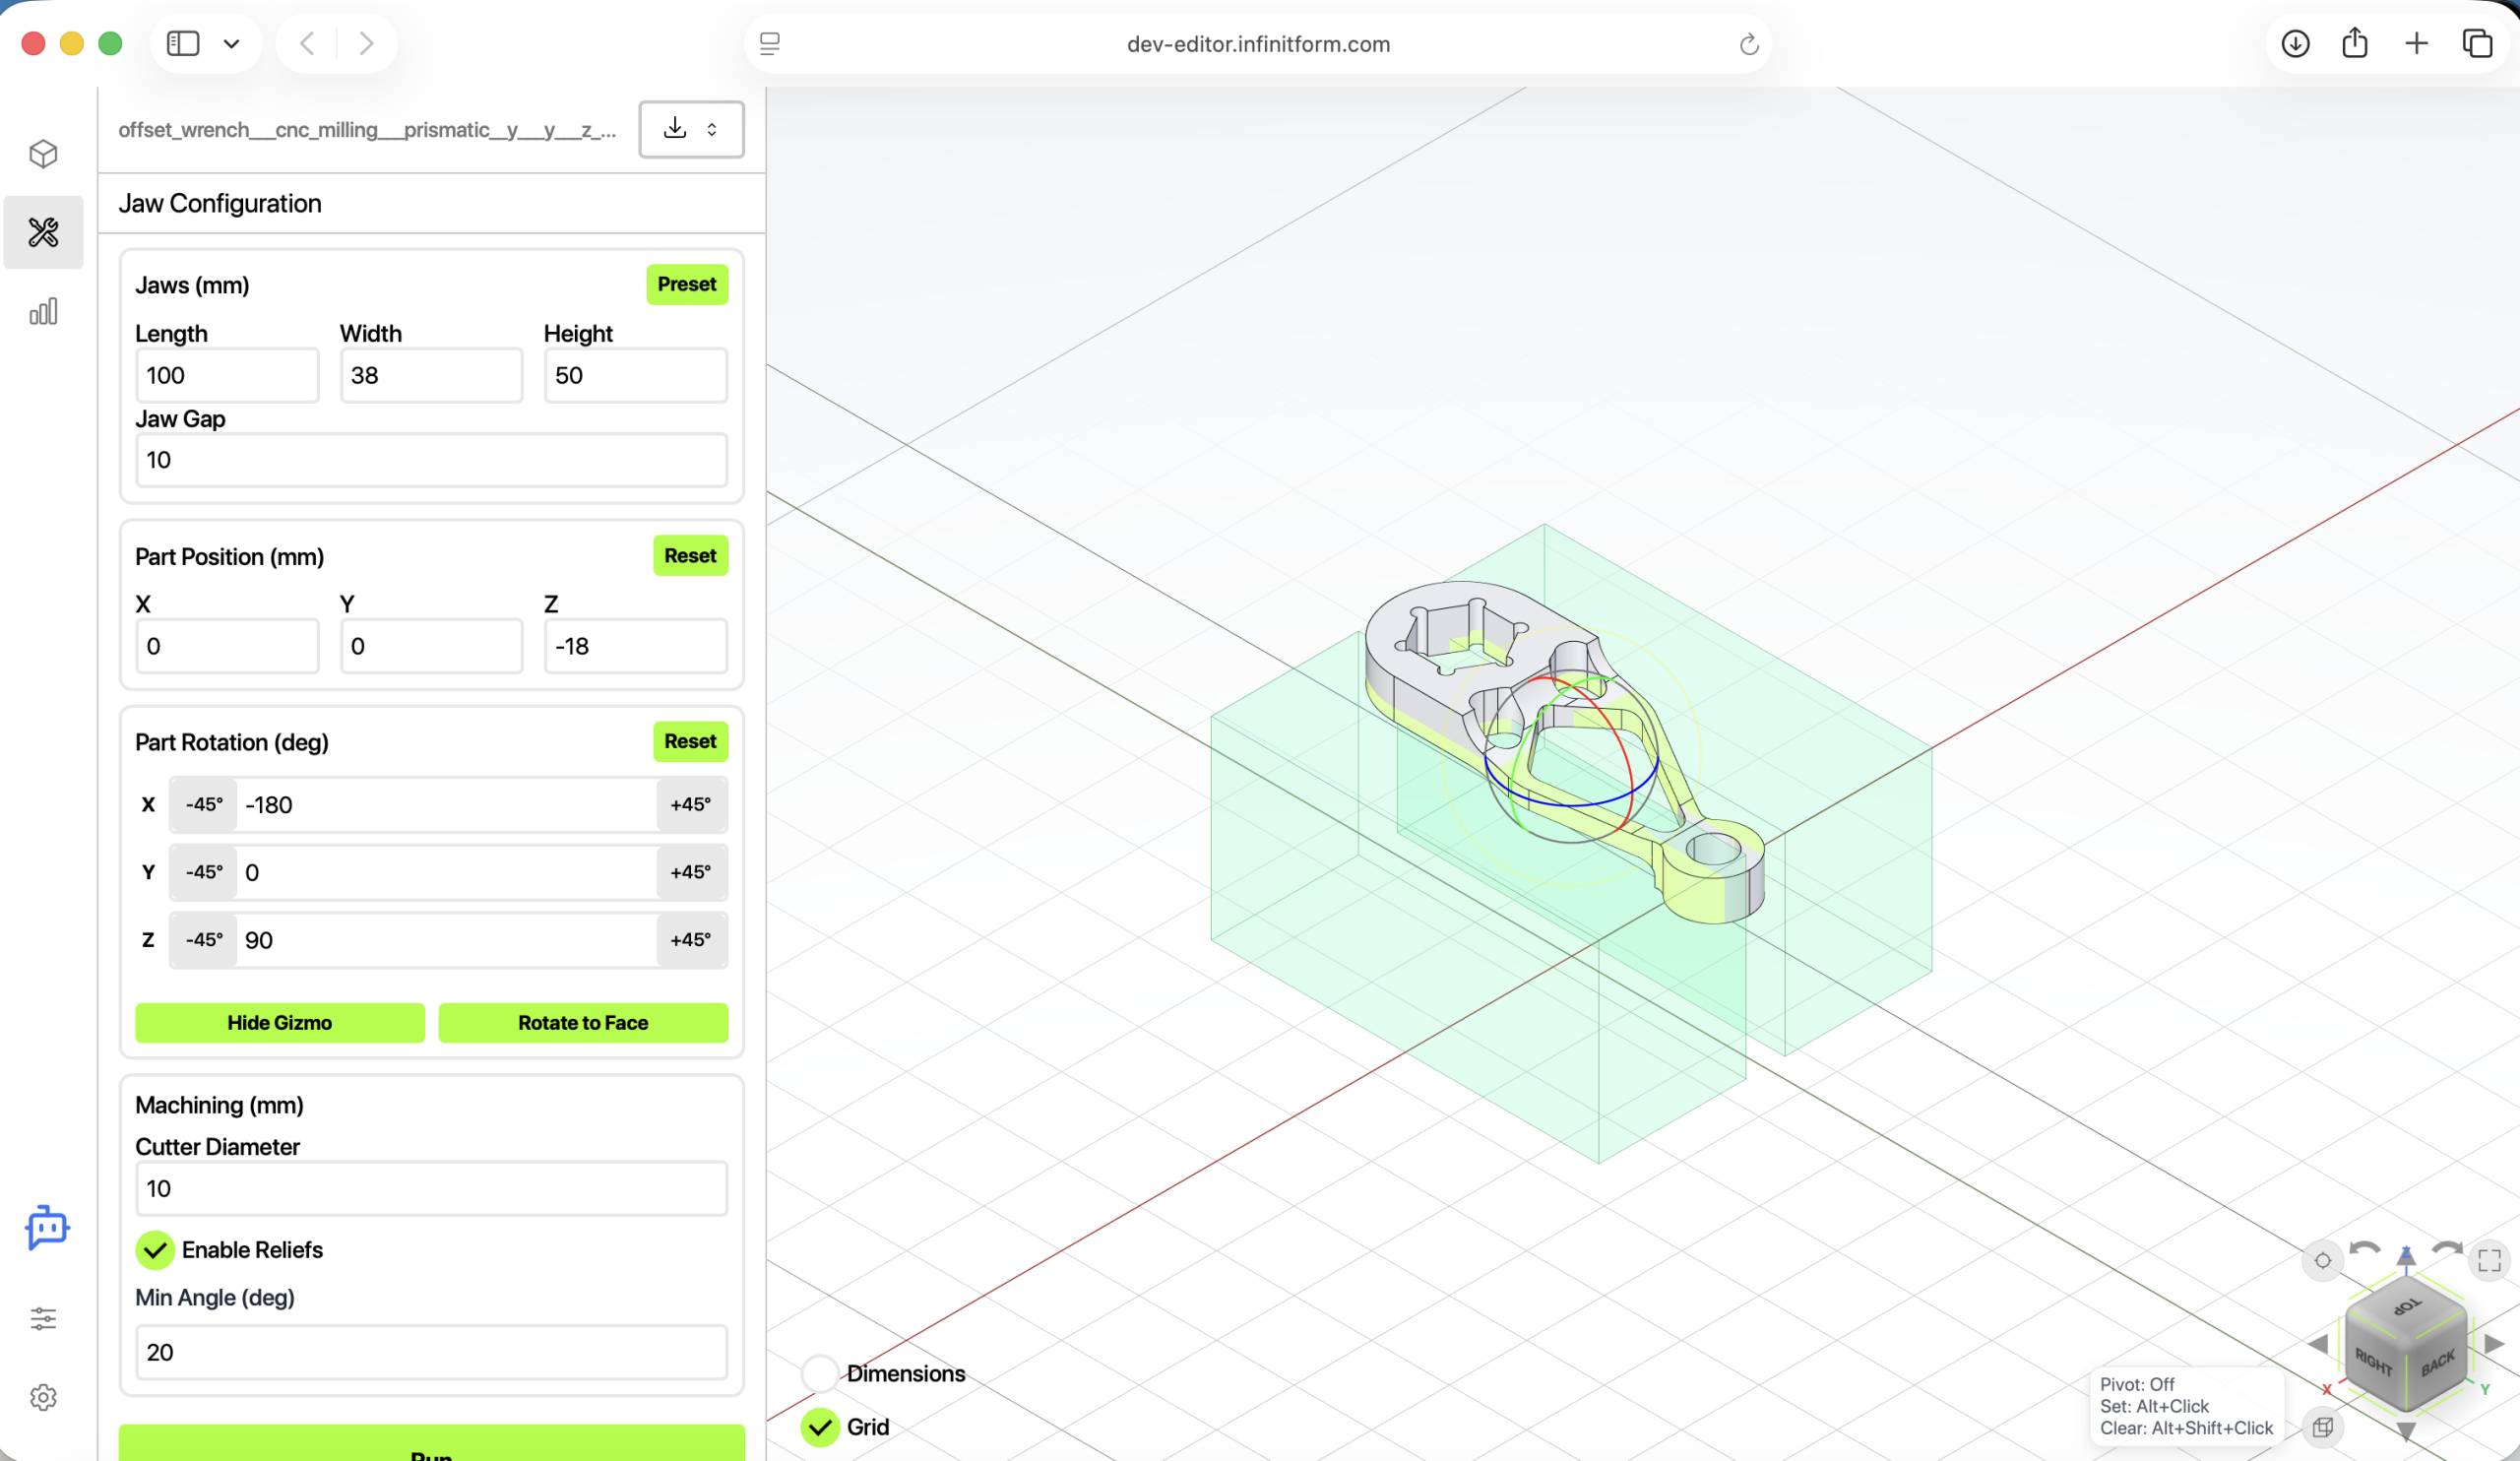Reset the Part Position values
The height and width of the screenshot is (1461, 2520).
[x=690, y=555]
